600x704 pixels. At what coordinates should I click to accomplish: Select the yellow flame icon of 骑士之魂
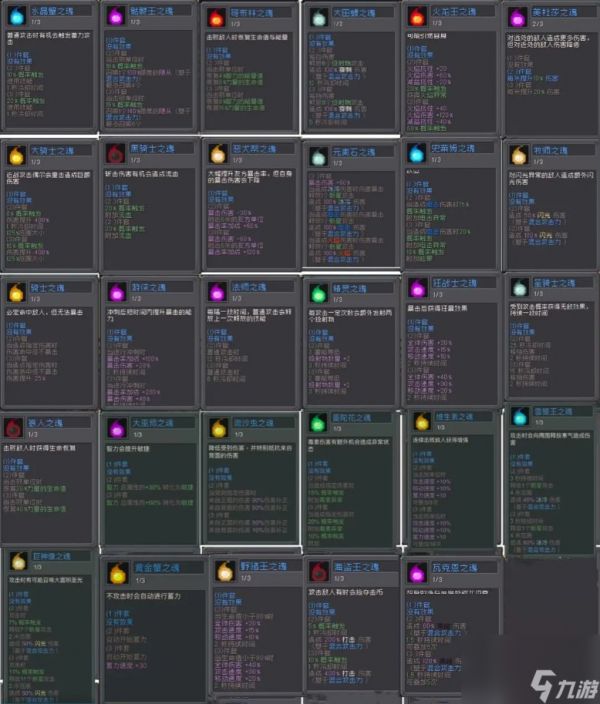16,292
